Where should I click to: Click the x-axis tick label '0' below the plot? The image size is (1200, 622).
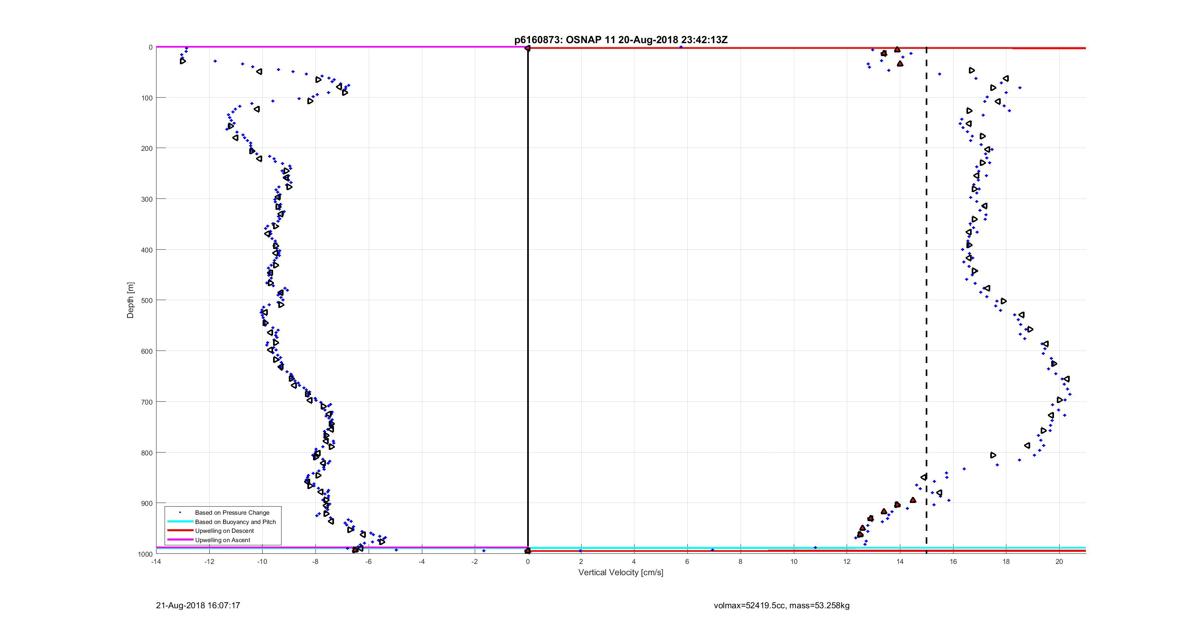pyautogui.click(x=528, y=561)
